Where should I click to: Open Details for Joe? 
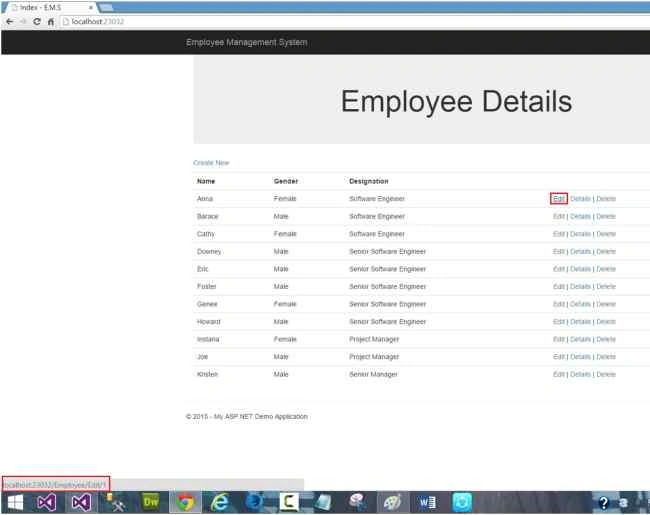pyautogui.click(x=580, y=357)
